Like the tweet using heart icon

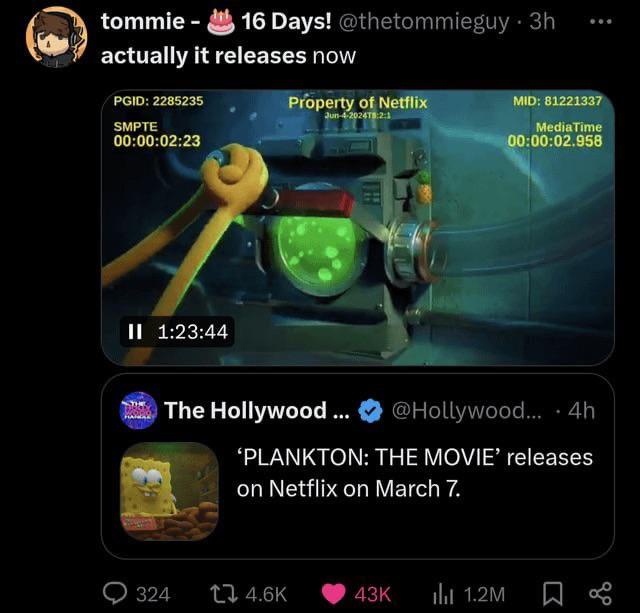334,593
